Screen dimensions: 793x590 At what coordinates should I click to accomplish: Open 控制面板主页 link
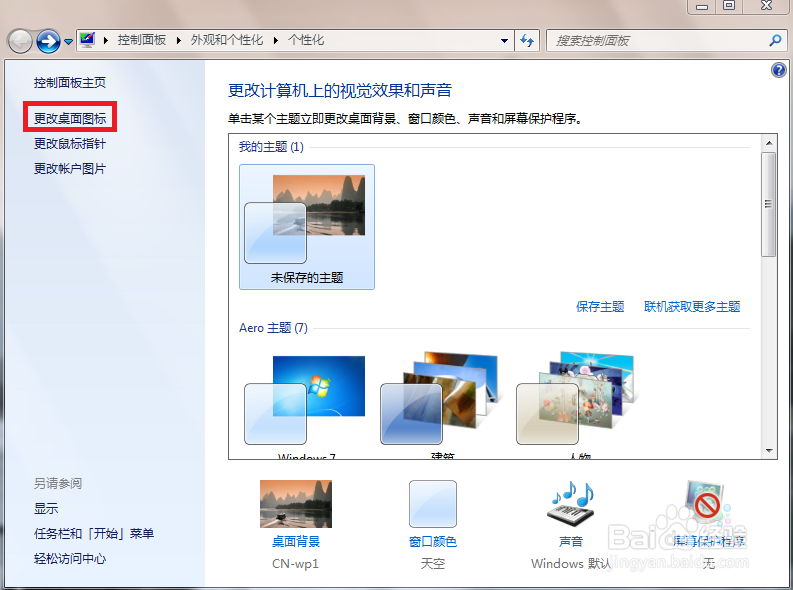click(70, 82)
